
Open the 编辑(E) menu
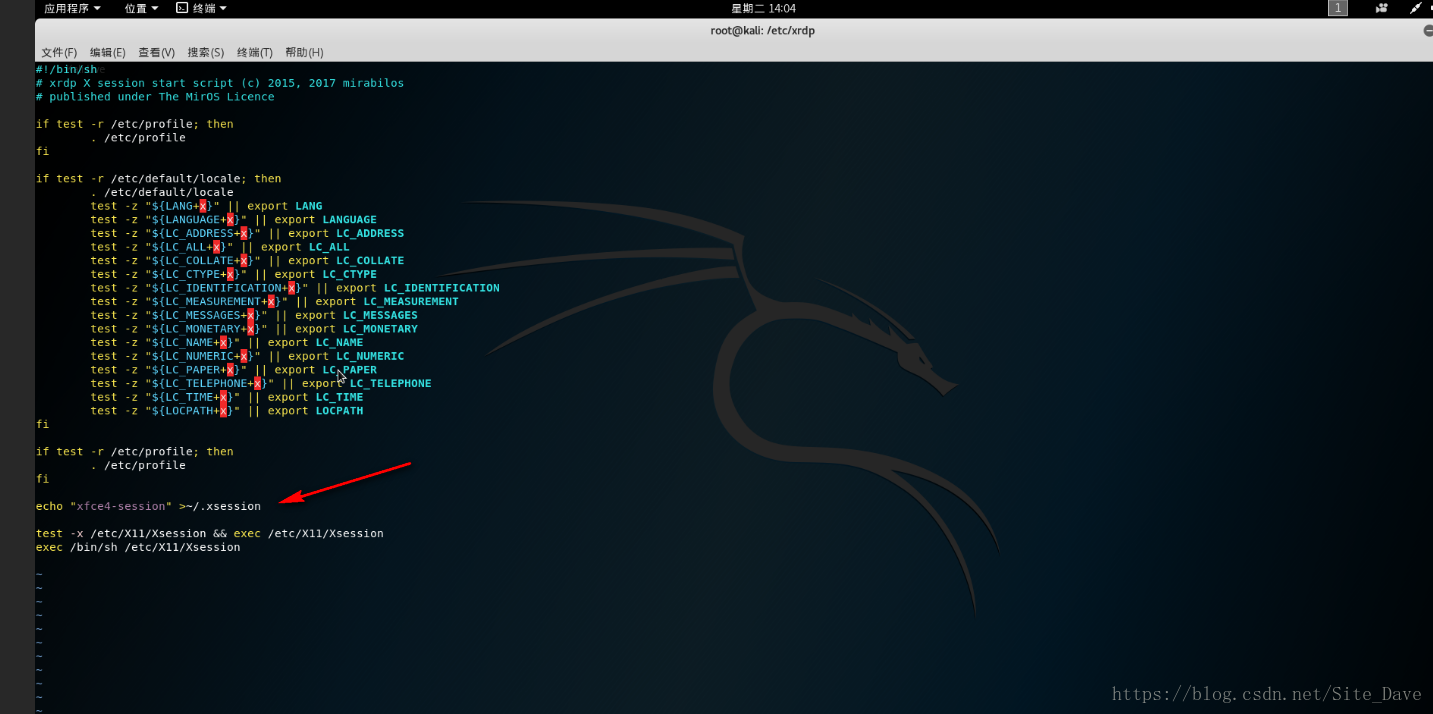[x=107, y=52]
